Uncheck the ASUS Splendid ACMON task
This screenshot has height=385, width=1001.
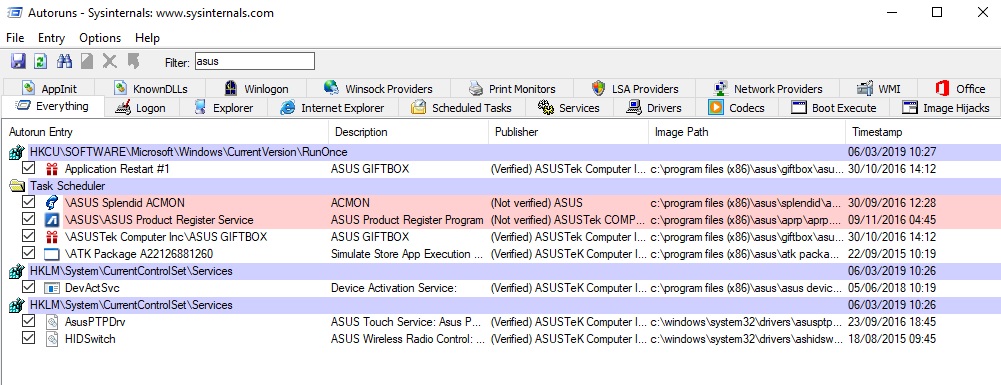28,202
